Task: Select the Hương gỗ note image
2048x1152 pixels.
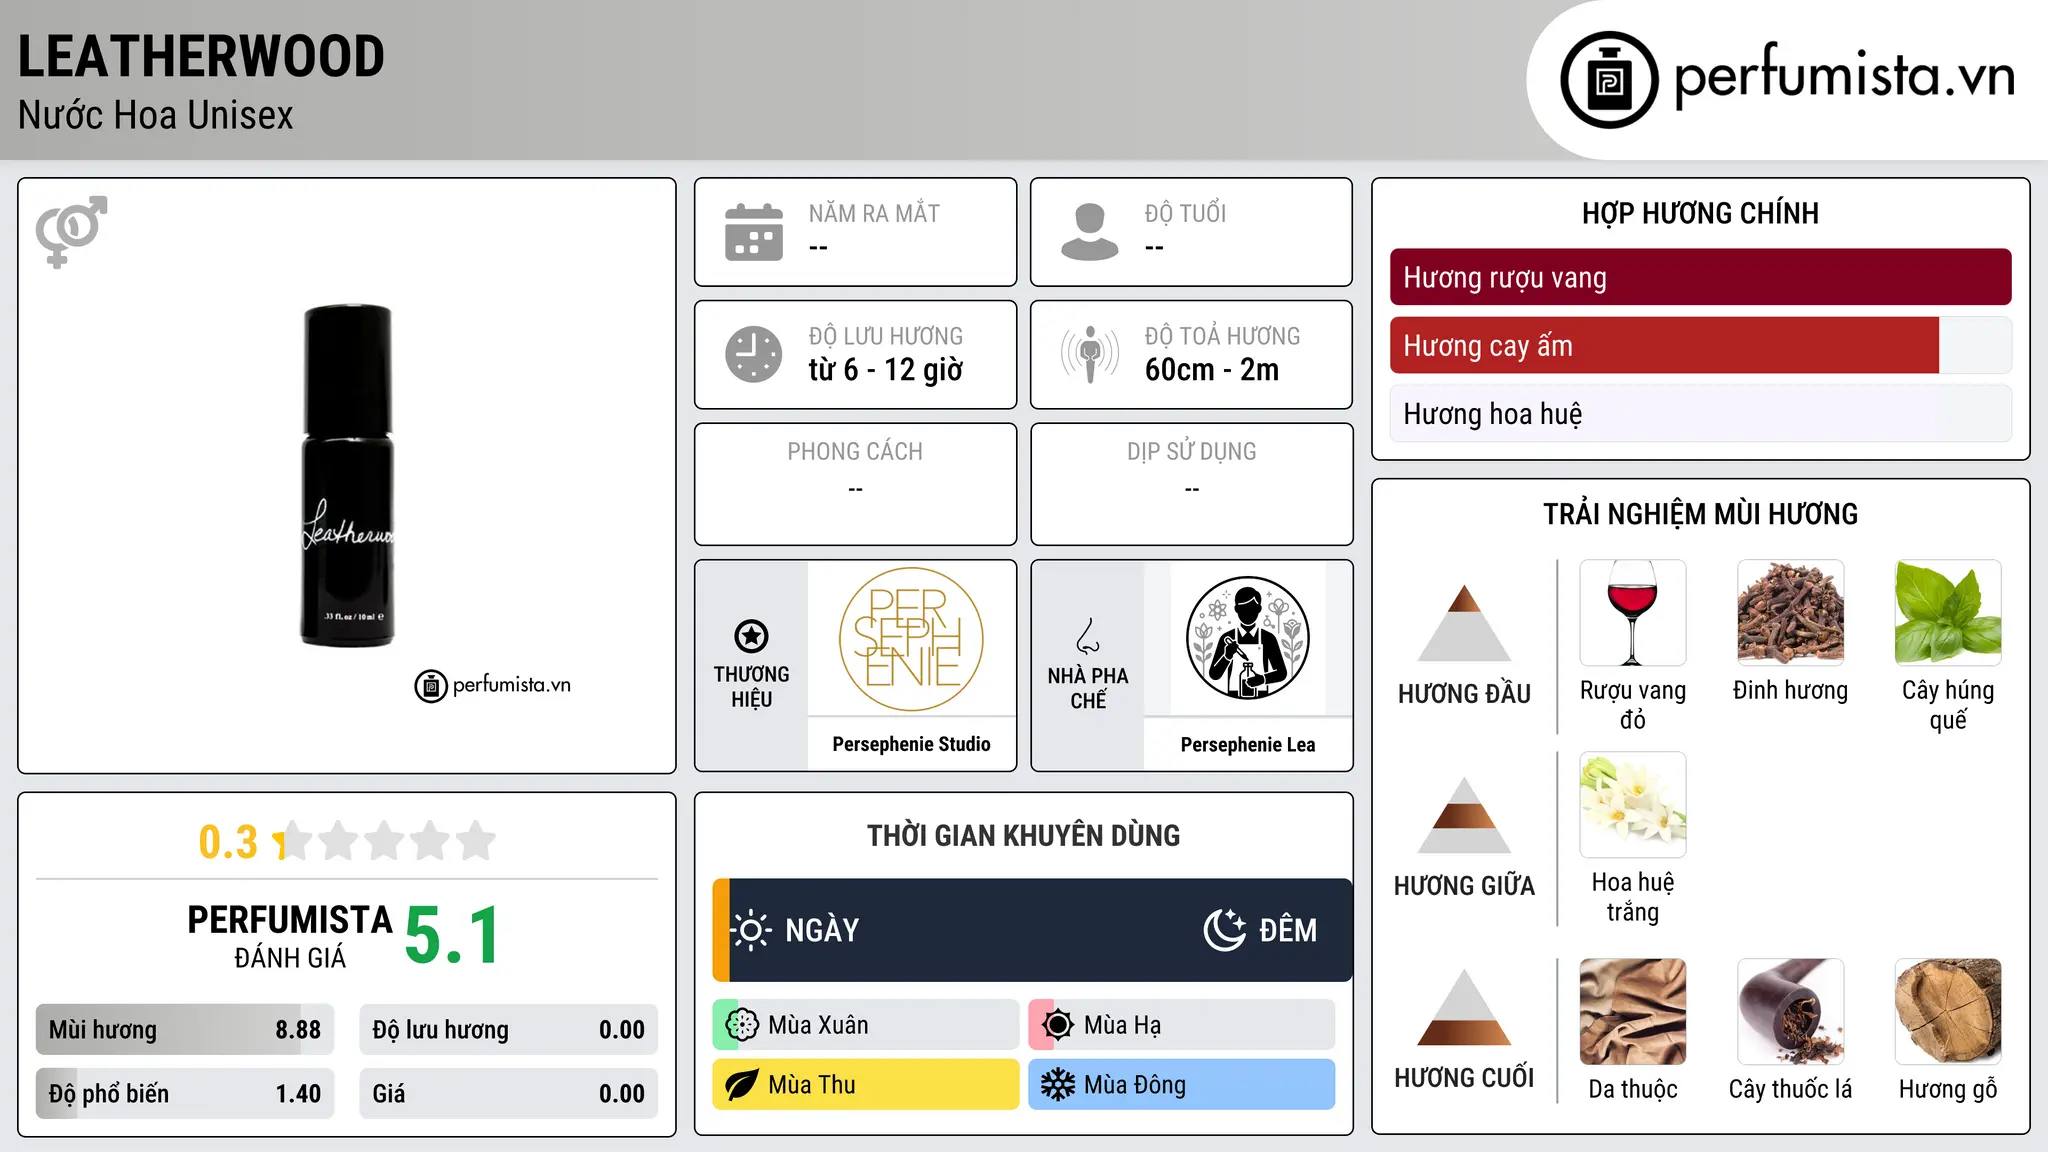Action: coord(1948,1012)
